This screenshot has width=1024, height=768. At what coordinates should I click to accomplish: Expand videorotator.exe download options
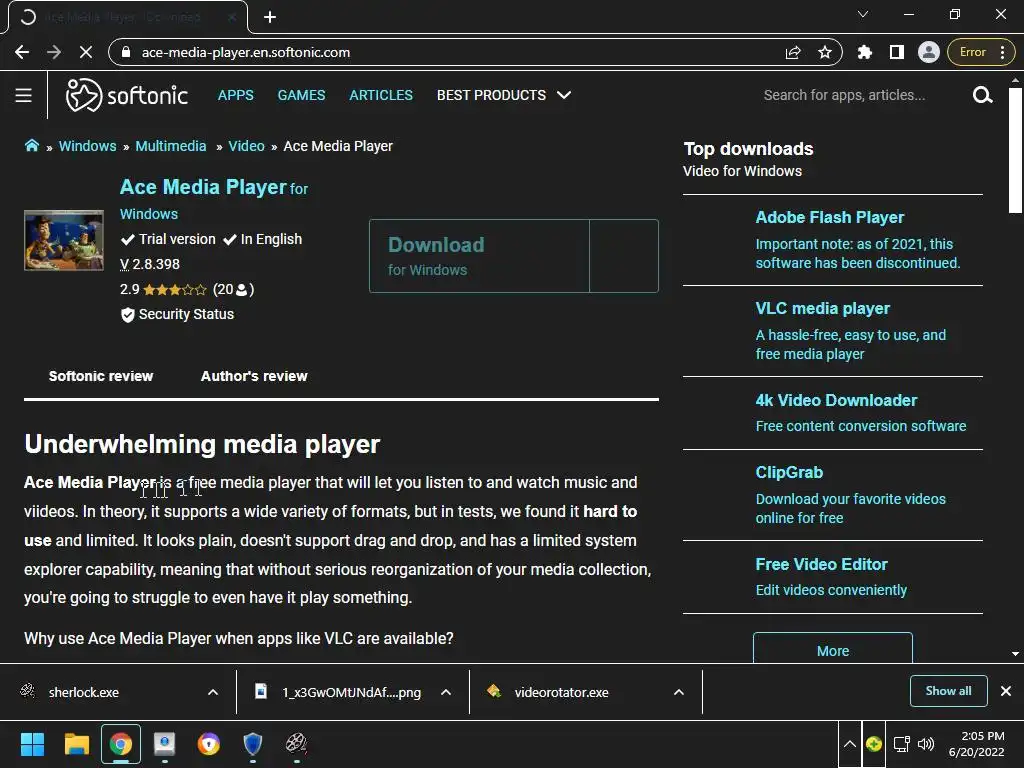click(679, 692)
